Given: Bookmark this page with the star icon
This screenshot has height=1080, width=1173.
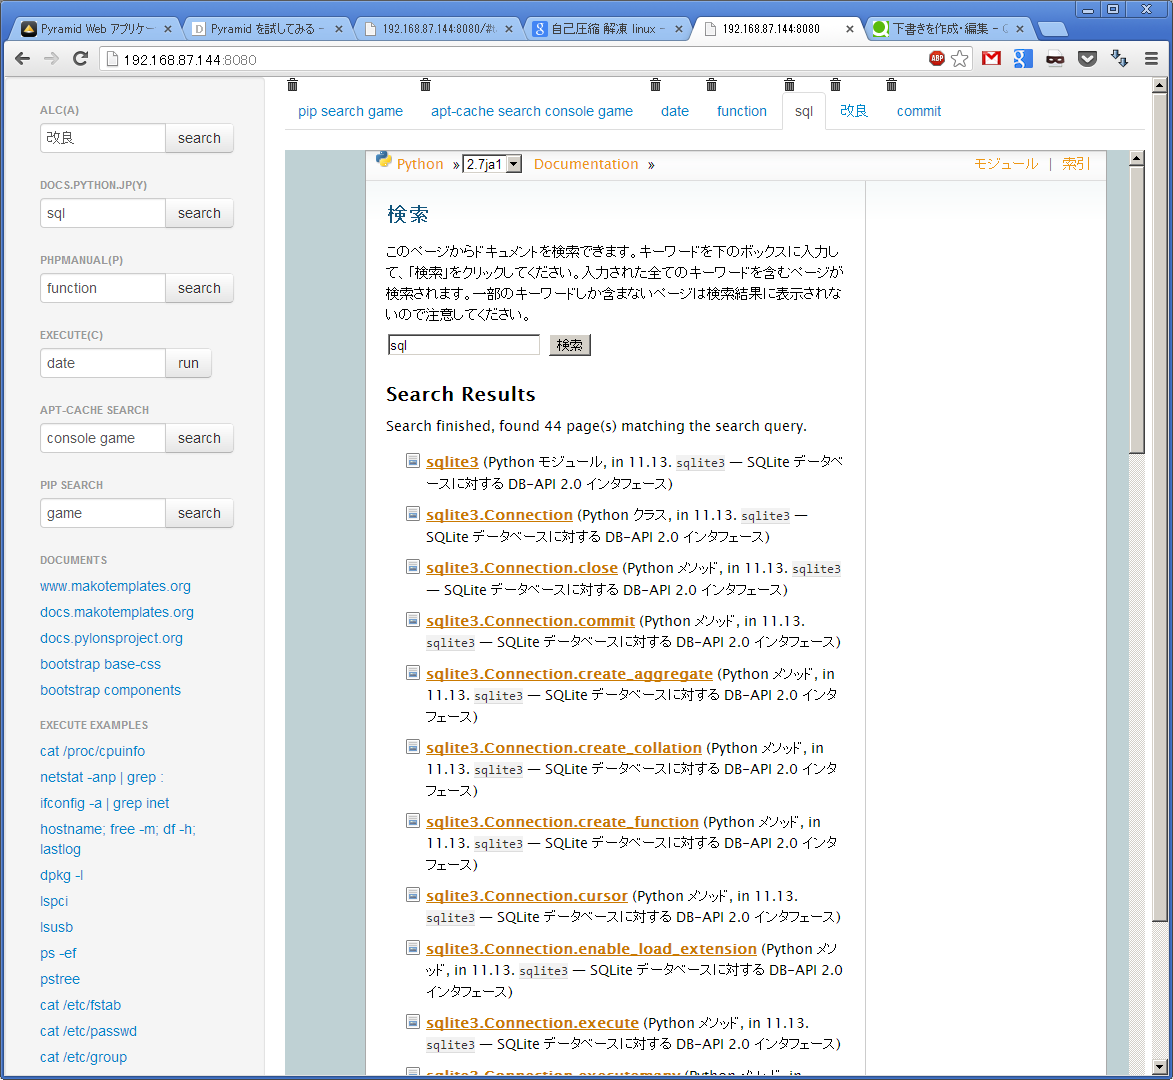Looking at the screenshot, I should (x=960, y=58).
